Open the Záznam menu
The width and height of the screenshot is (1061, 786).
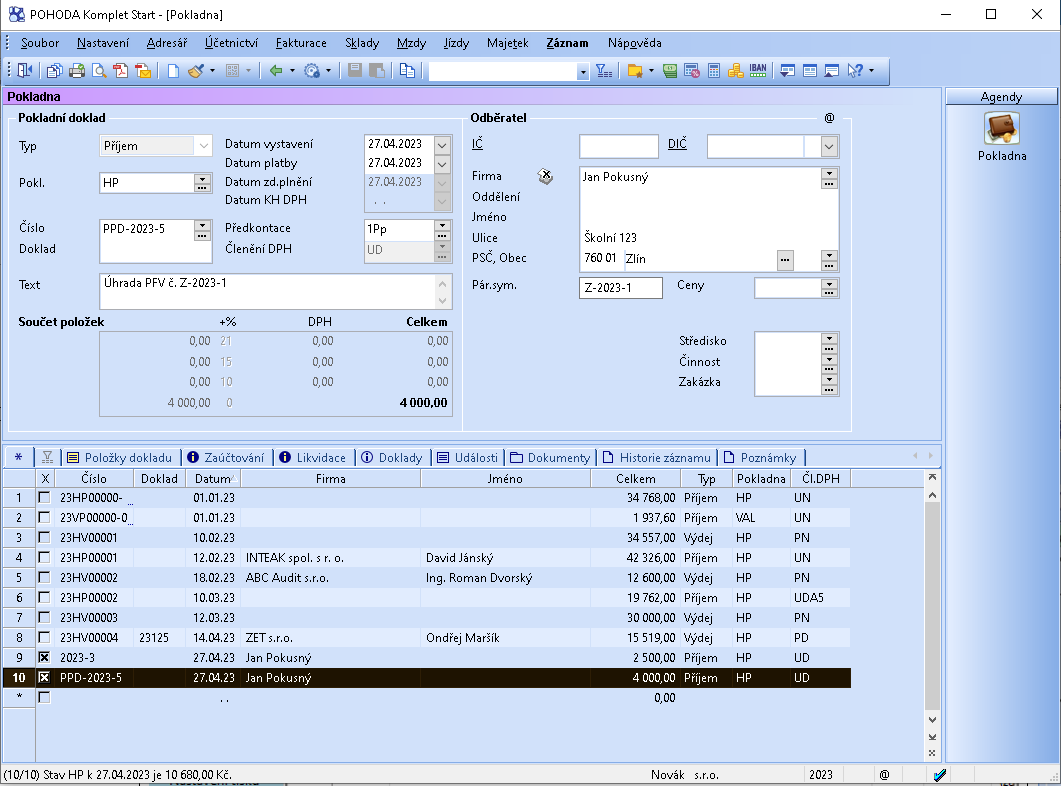(567, 43)
